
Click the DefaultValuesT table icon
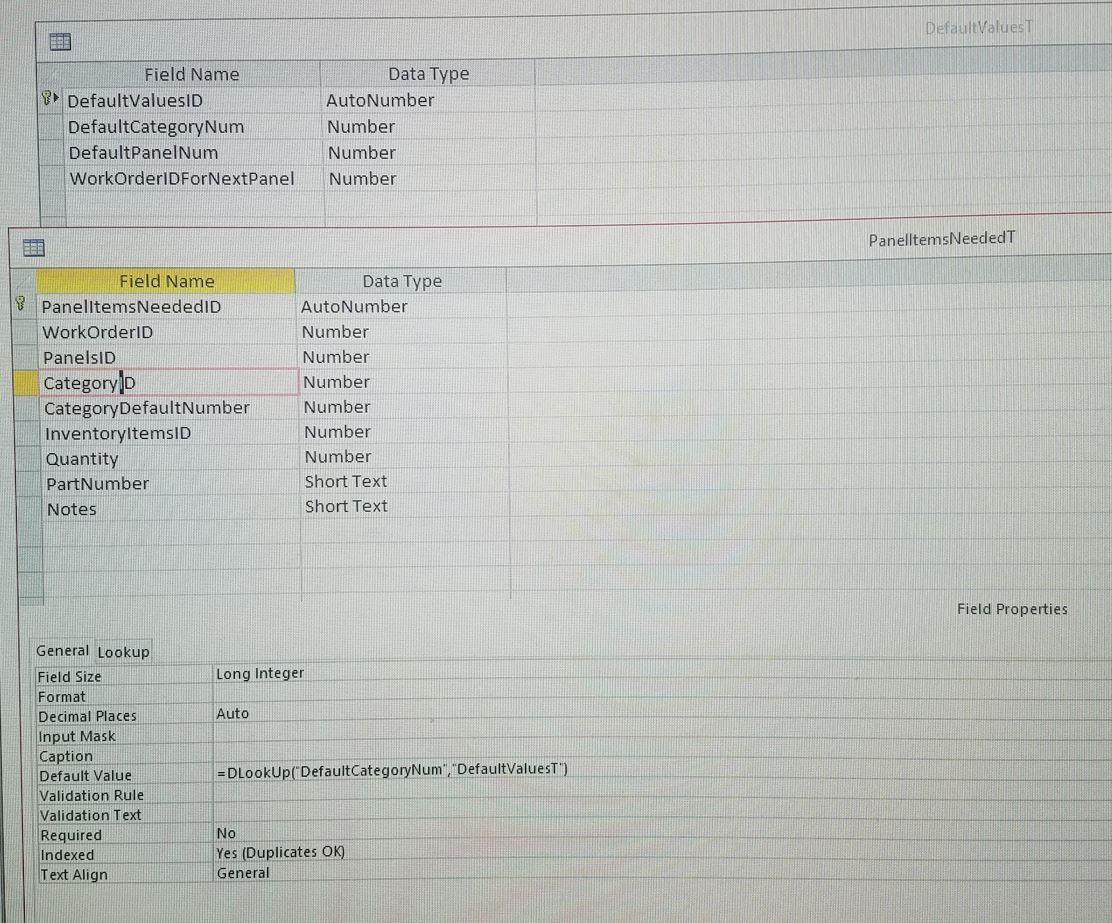click(x=60, y=42)
